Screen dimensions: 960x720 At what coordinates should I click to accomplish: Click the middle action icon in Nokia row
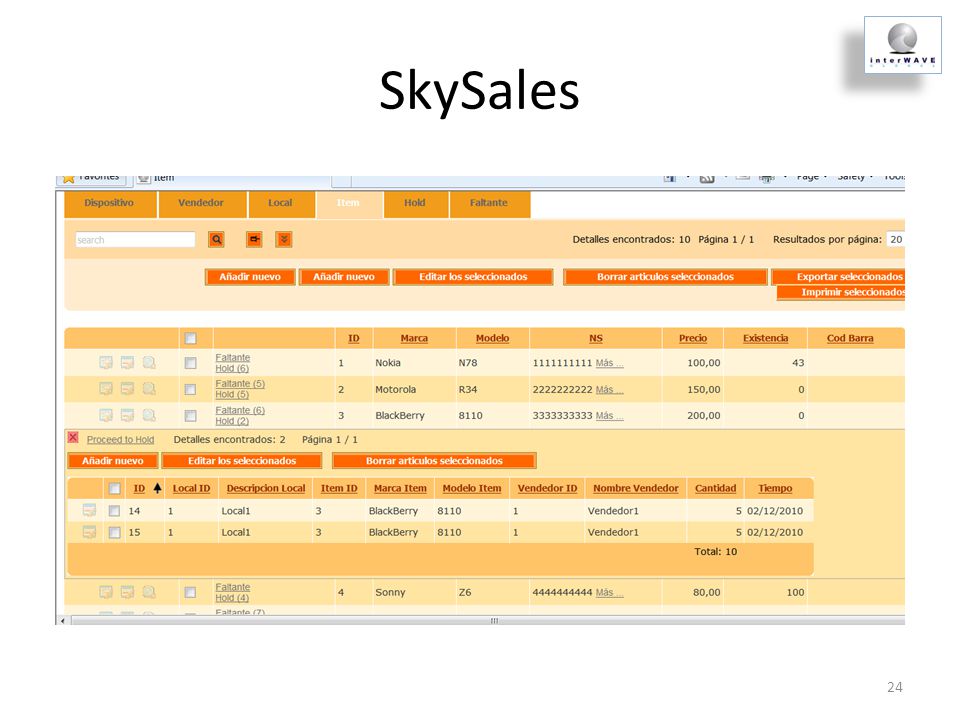(x=127, y=362)
